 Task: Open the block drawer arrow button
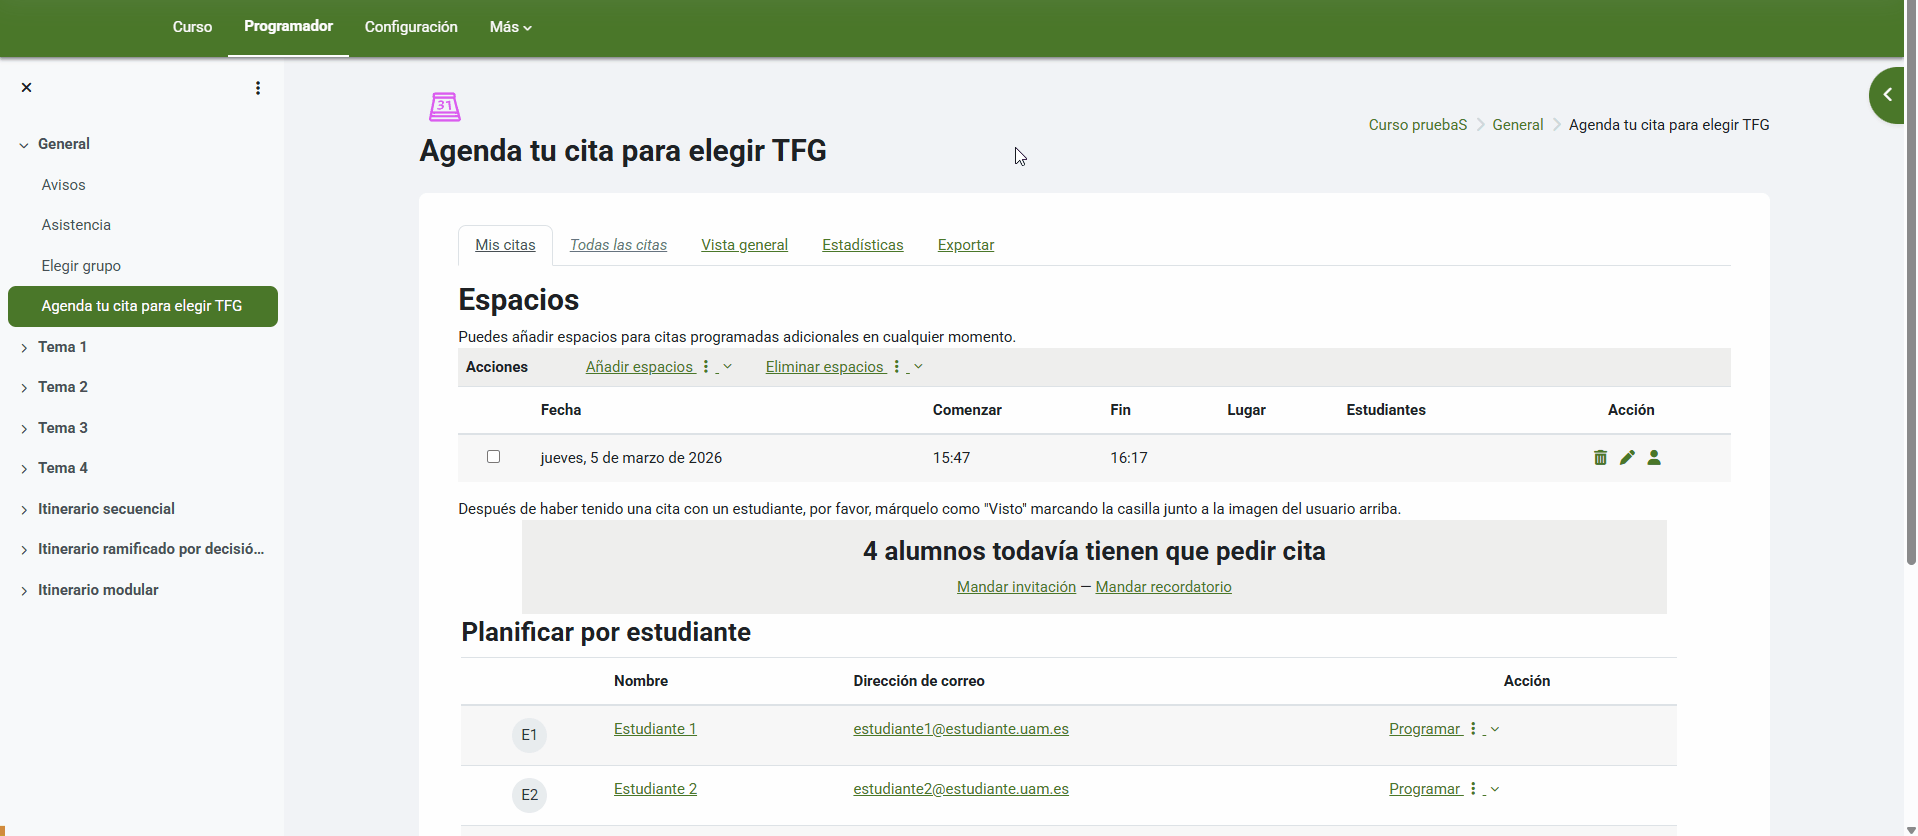point(1887,95)
